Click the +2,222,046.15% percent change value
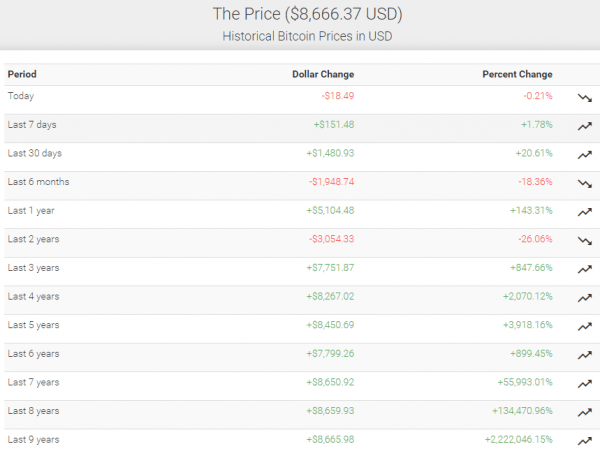This screenshot has width=600, height=458. [519, 440]
